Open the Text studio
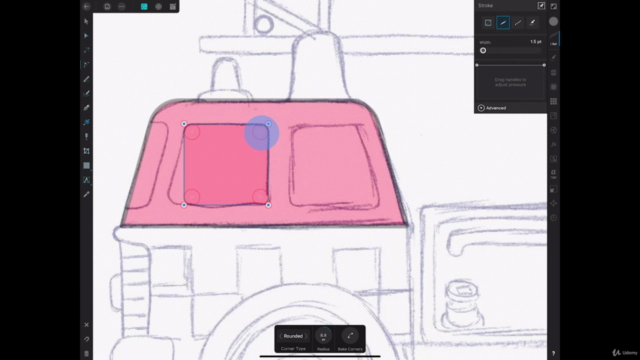Screen dimensions: 640x360 [553, 173]
